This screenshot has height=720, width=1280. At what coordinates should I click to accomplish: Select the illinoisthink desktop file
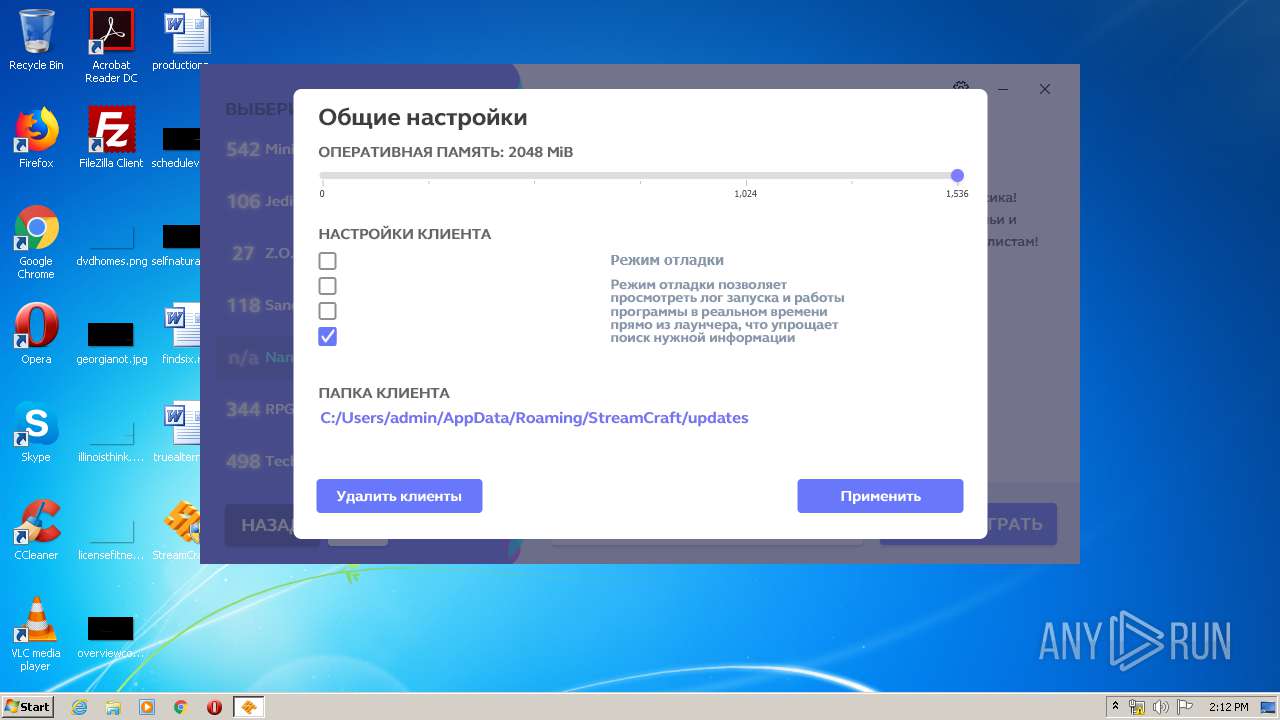tap(111, 438)
